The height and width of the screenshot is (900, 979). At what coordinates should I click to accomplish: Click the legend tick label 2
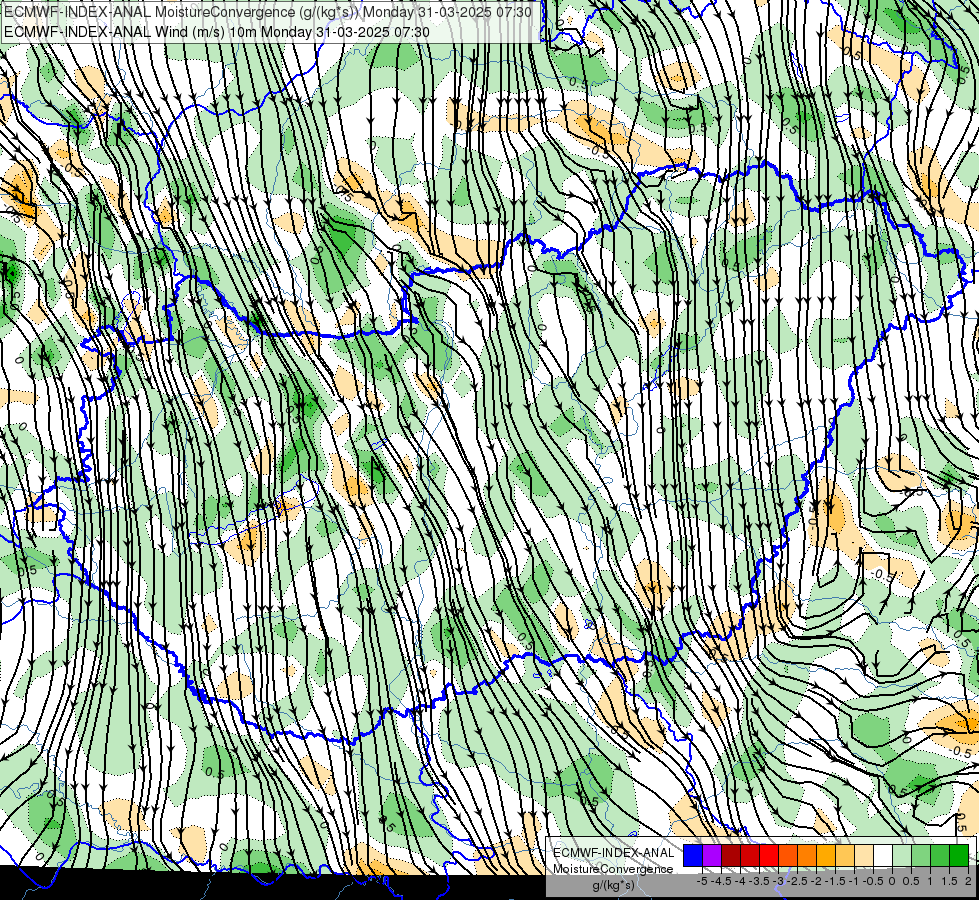(x=968, y=881)
